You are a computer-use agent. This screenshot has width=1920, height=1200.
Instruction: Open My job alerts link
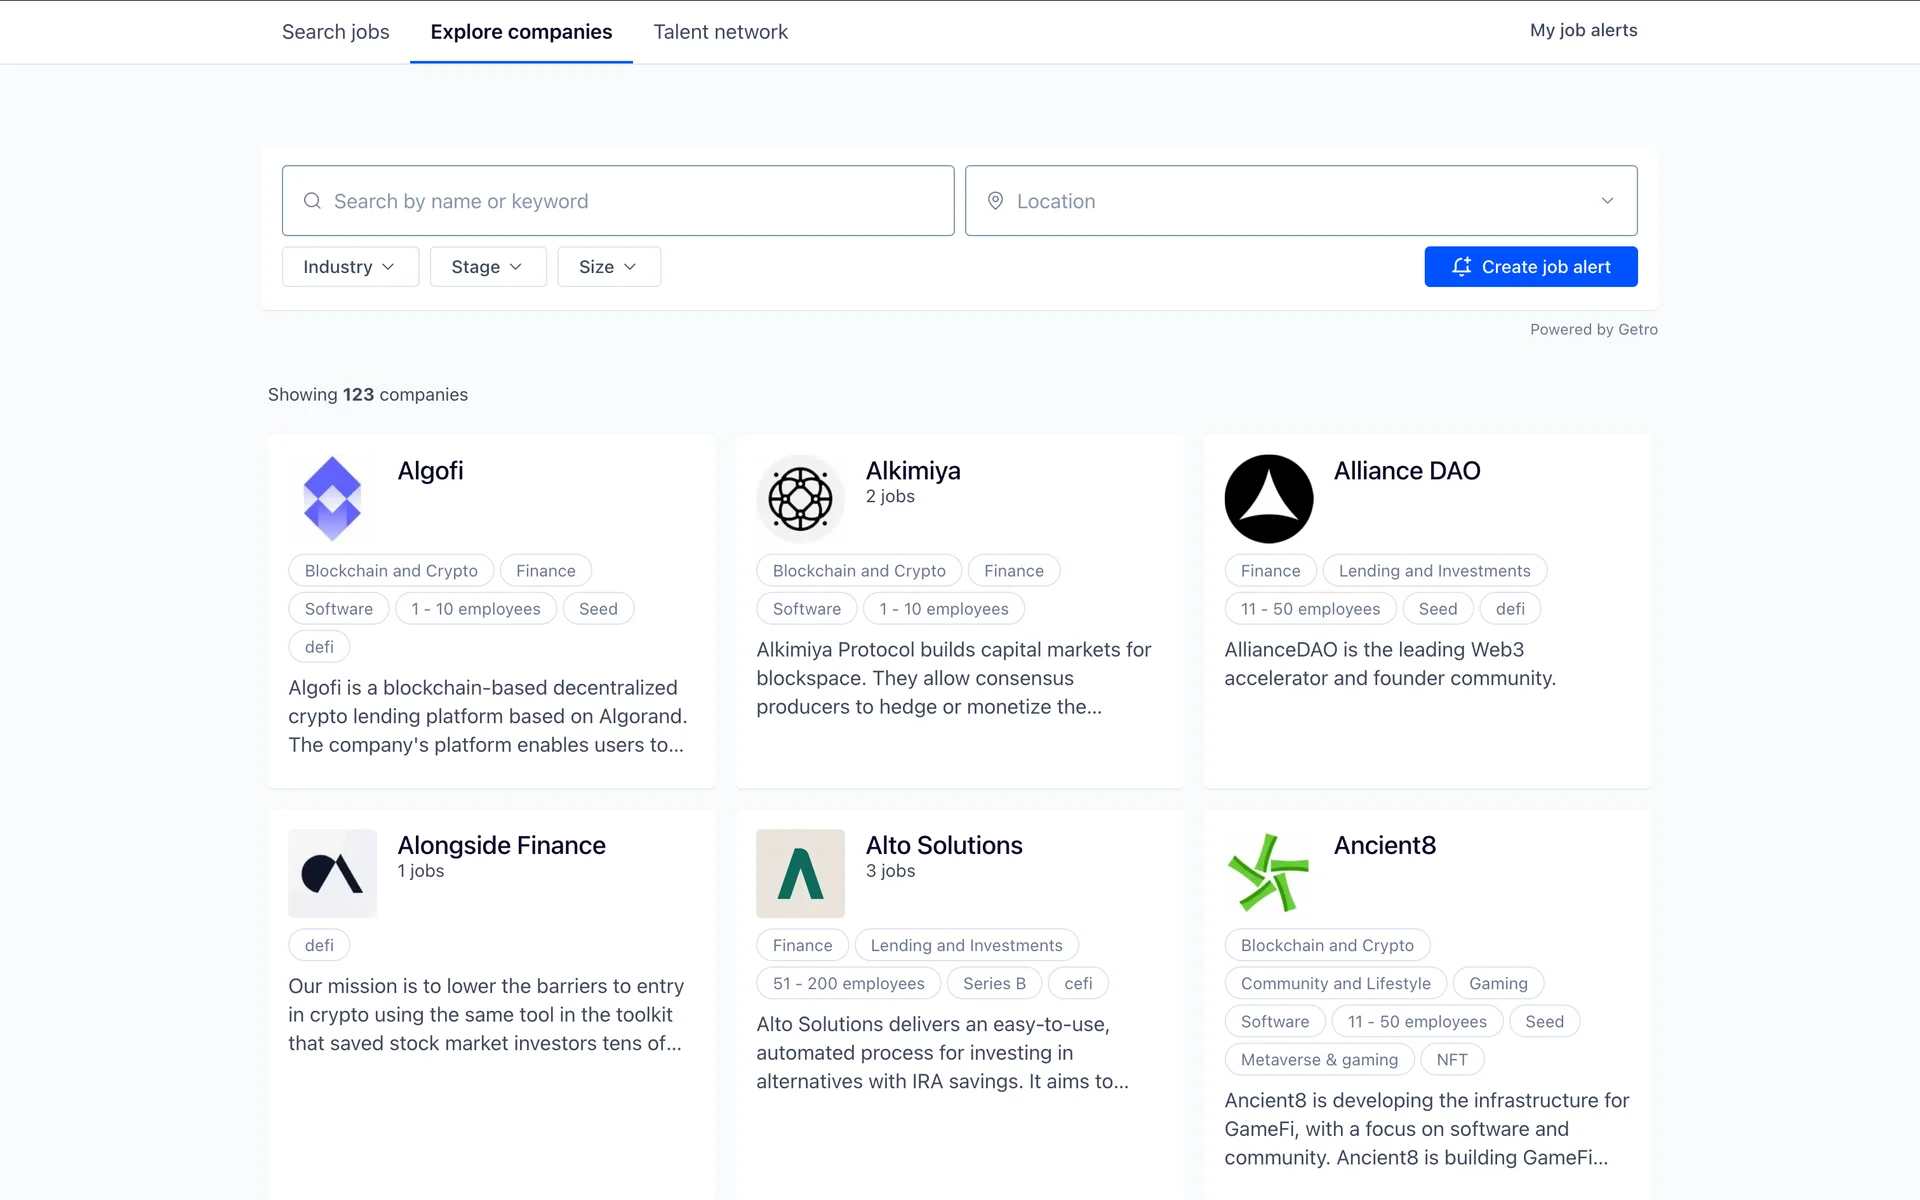1583,30
